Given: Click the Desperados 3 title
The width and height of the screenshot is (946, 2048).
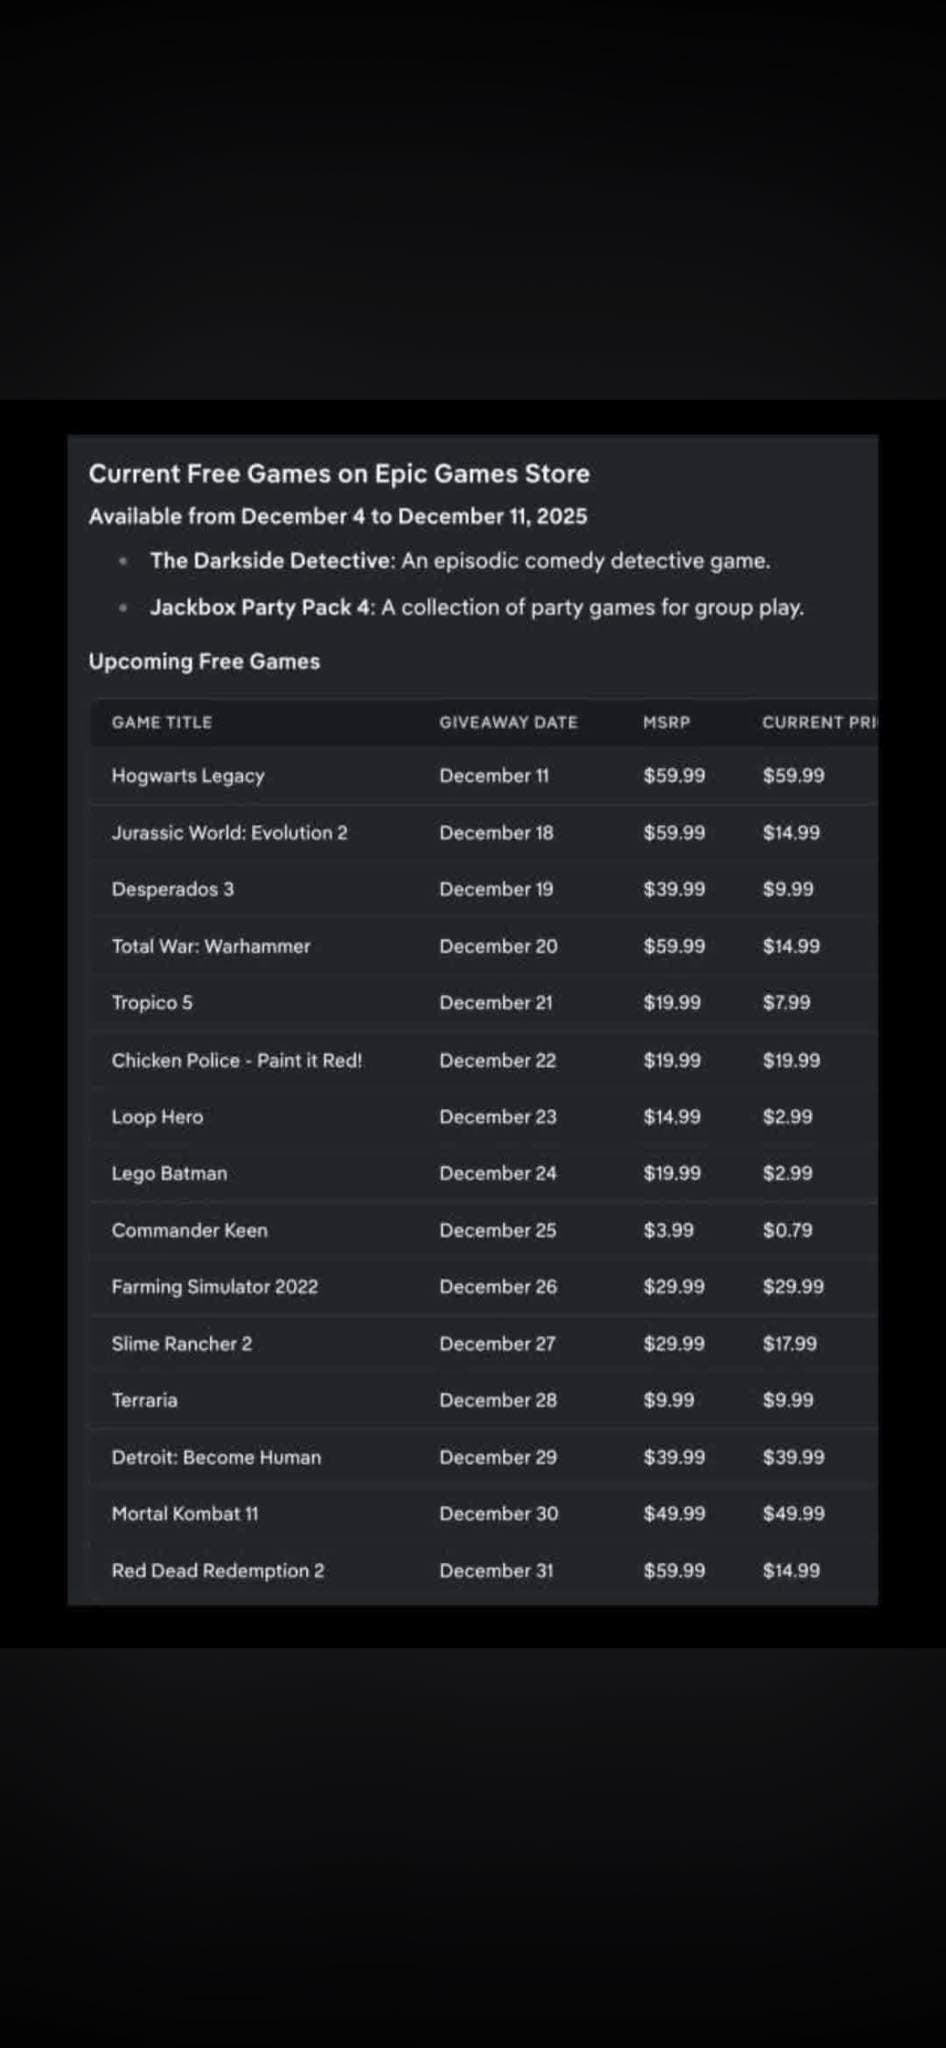Looking at the screenshot, I should [x=172, y=889].
